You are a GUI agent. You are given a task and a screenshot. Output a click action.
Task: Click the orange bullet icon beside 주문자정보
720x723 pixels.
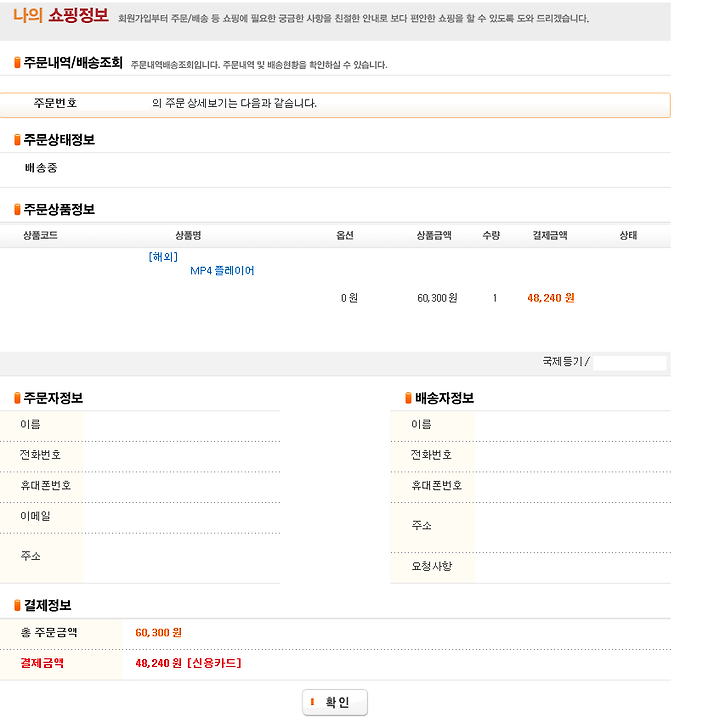[17, 398]
